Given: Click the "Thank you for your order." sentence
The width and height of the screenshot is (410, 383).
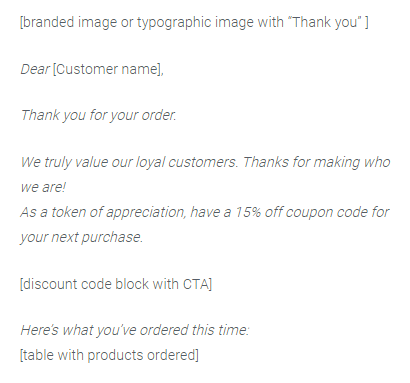Looking at the screenshot, I should pyautogui.click(x=98, y=116).
